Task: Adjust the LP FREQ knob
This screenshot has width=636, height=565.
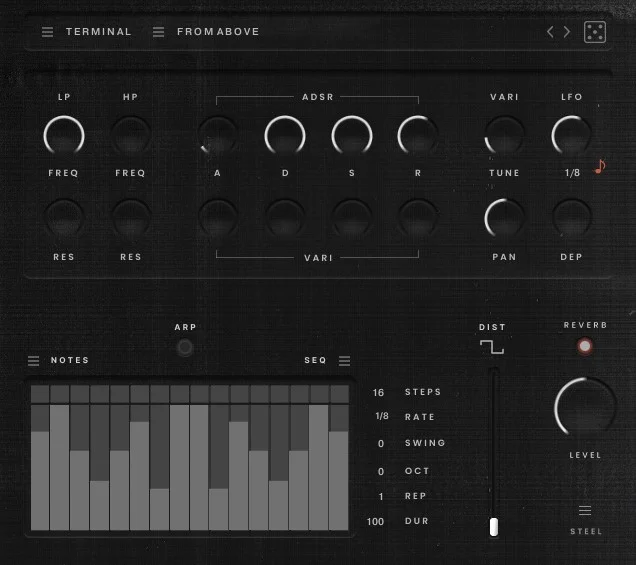Action: [64, 135]
